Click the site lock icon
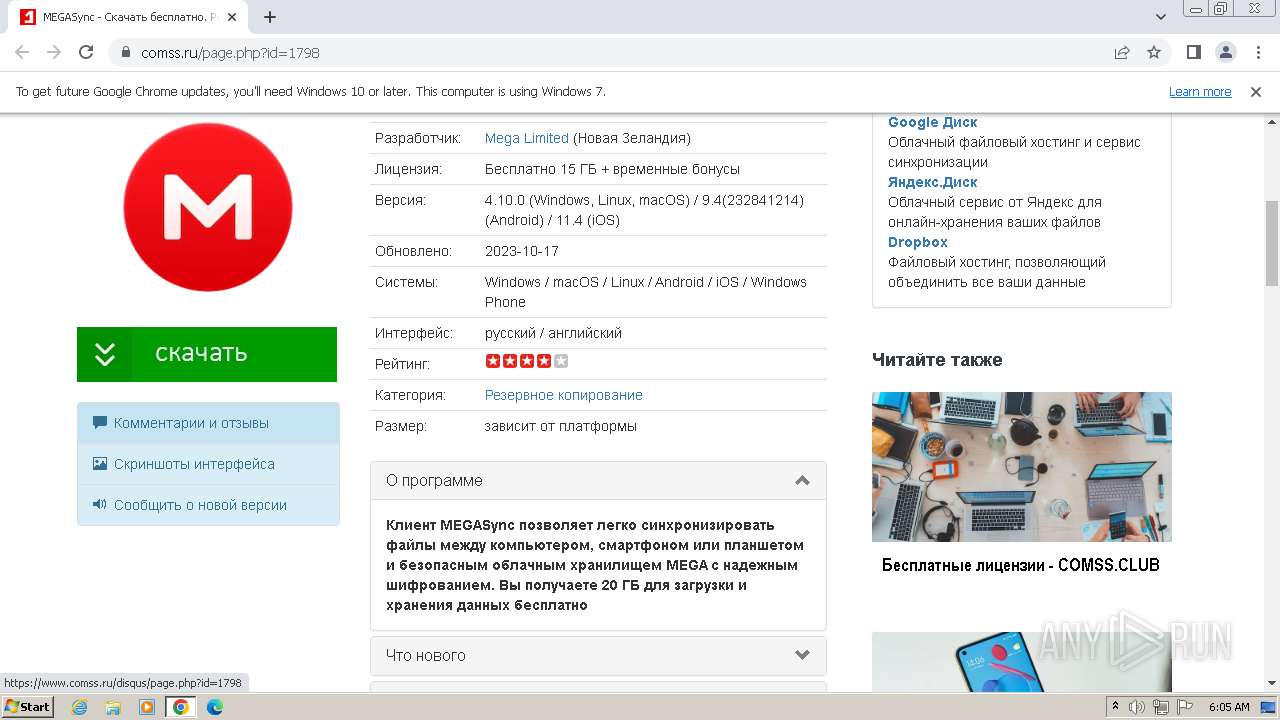The image size is (1280, 720). 125,52
